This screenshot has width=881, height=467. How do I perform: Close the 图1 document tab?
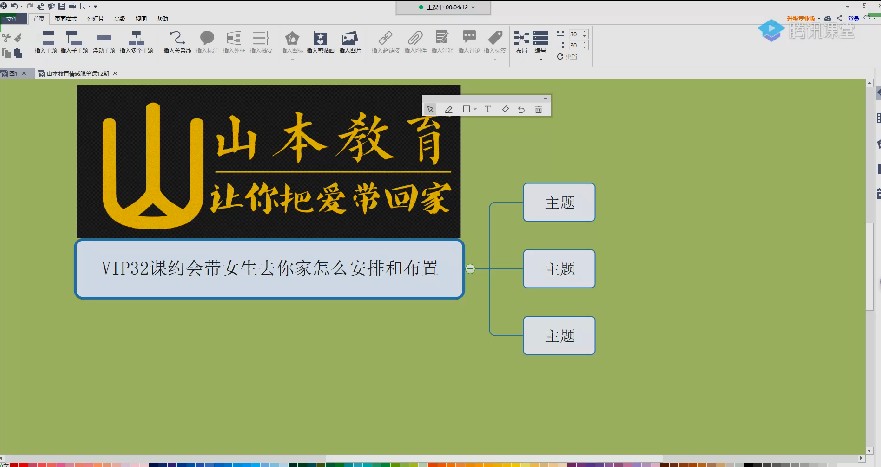24,73
